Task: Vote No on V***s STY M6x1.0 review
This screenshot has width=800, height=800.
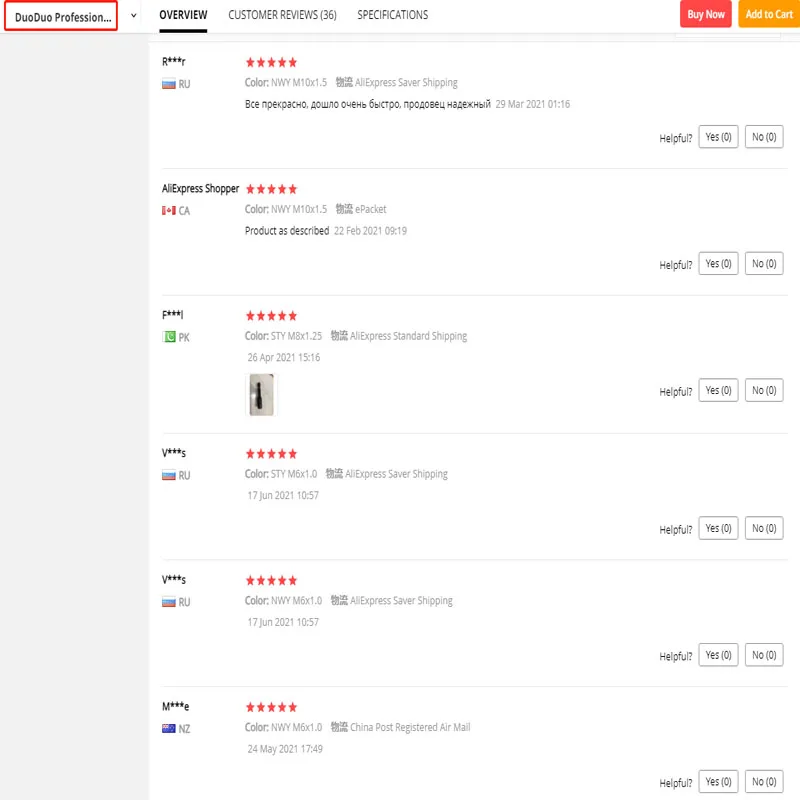Action: pos(764,528)
